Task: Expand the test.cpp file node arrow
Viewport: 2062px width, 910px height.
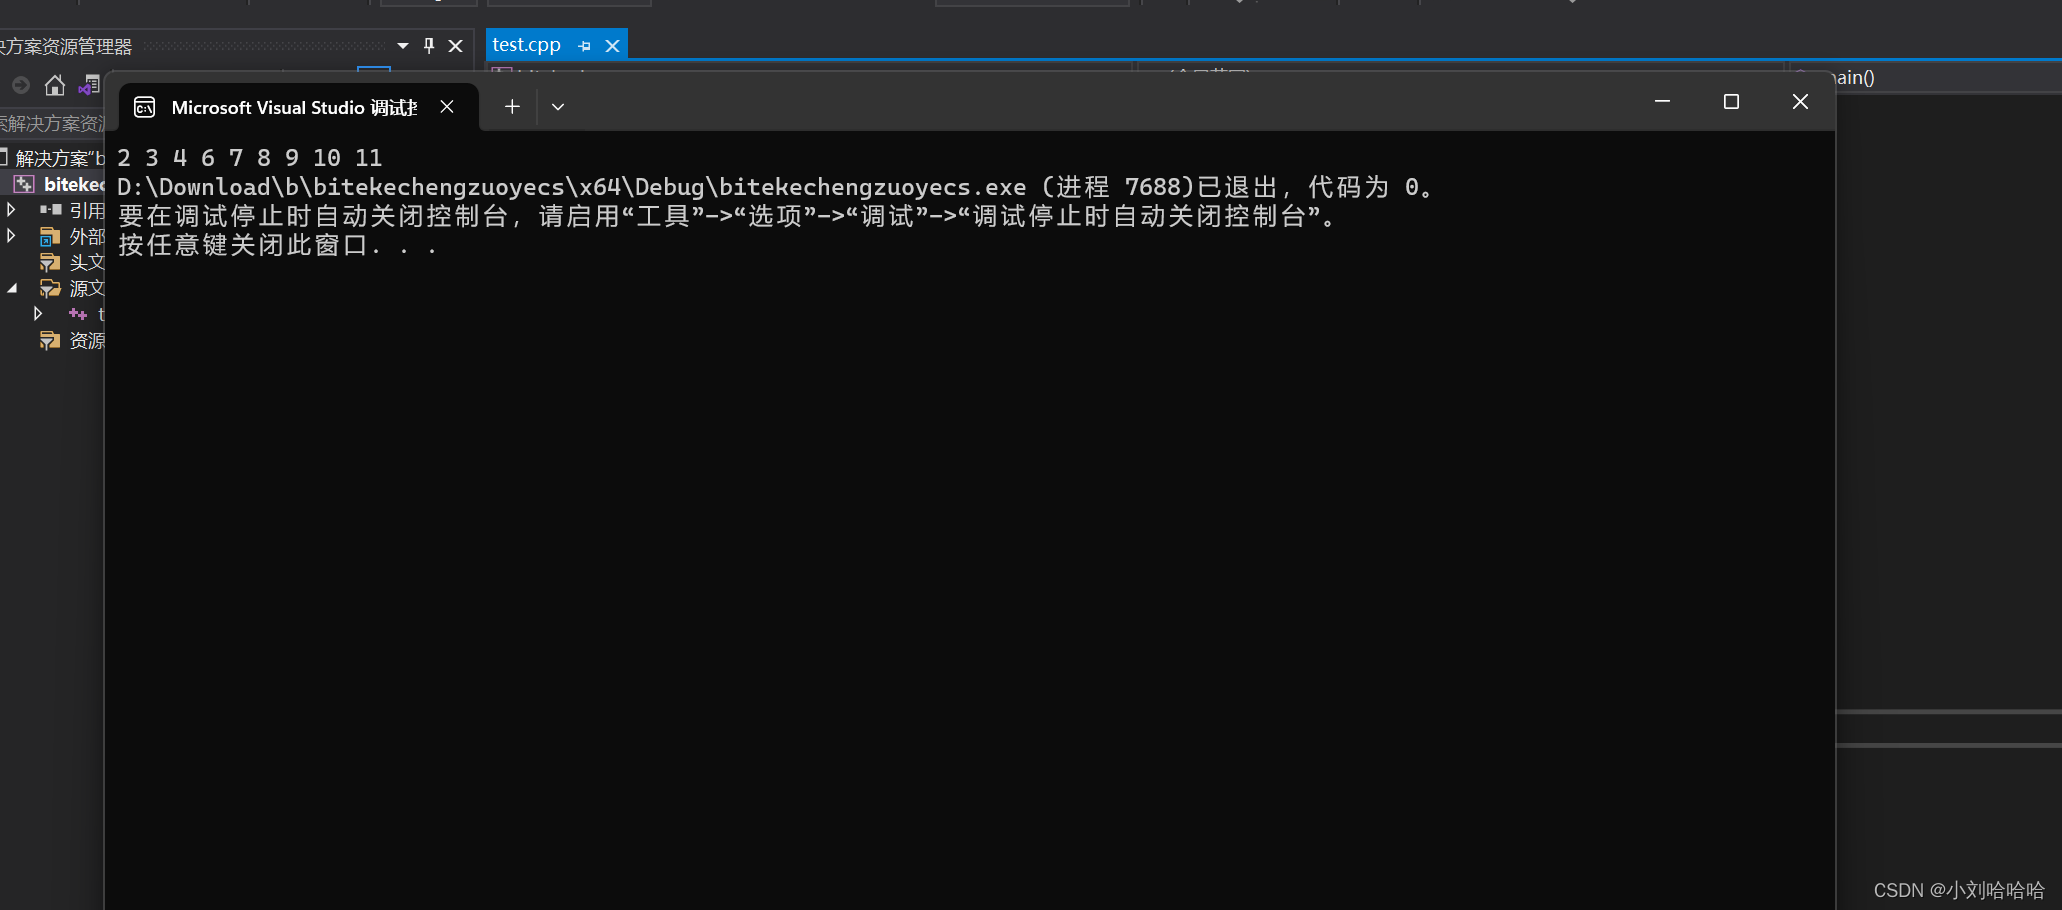Action: click(x=38, y=314)
